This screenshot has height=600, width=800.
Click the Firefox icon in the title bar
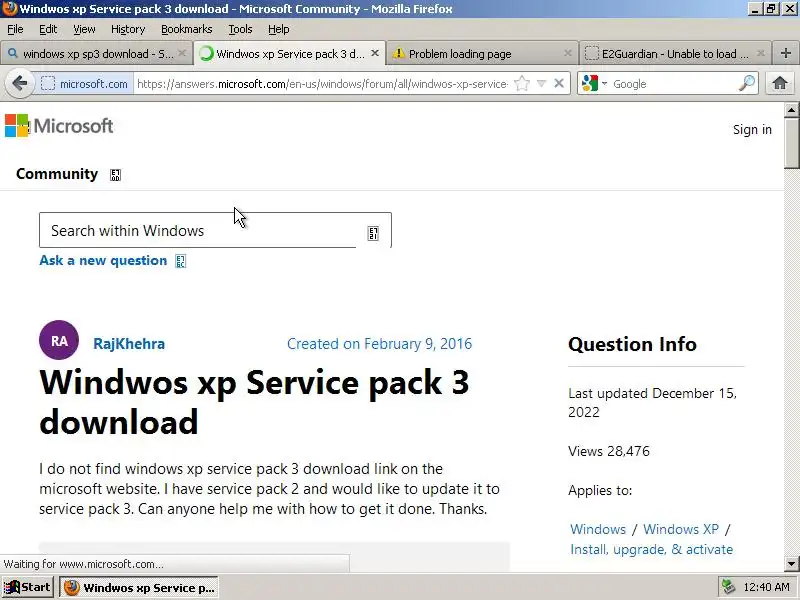click(x=9, y=9)
